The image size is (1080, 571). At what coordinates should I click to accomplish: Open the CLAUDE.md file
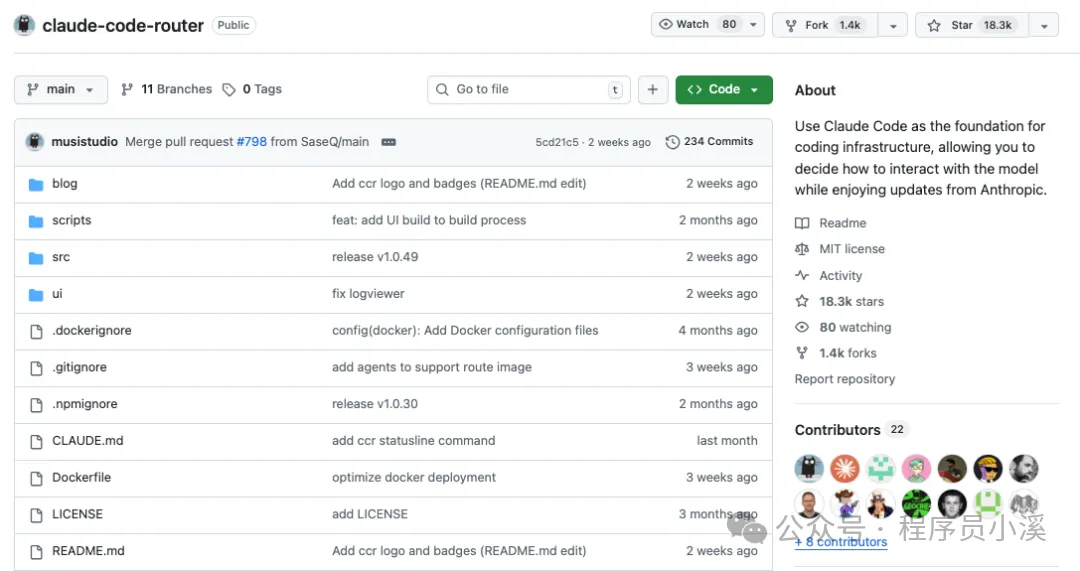87,440
